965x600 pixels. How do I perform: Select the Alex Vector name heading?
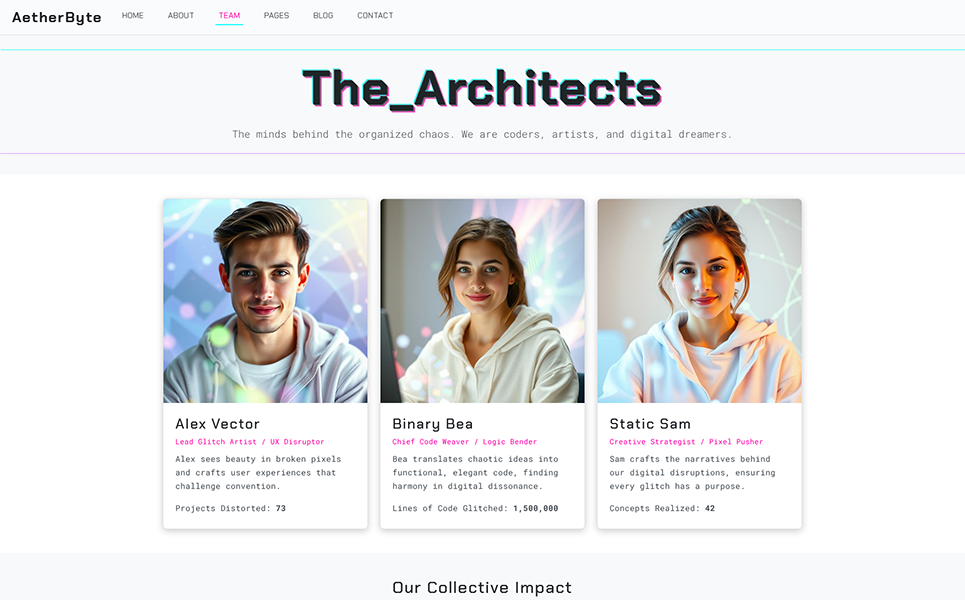[217, 424]
